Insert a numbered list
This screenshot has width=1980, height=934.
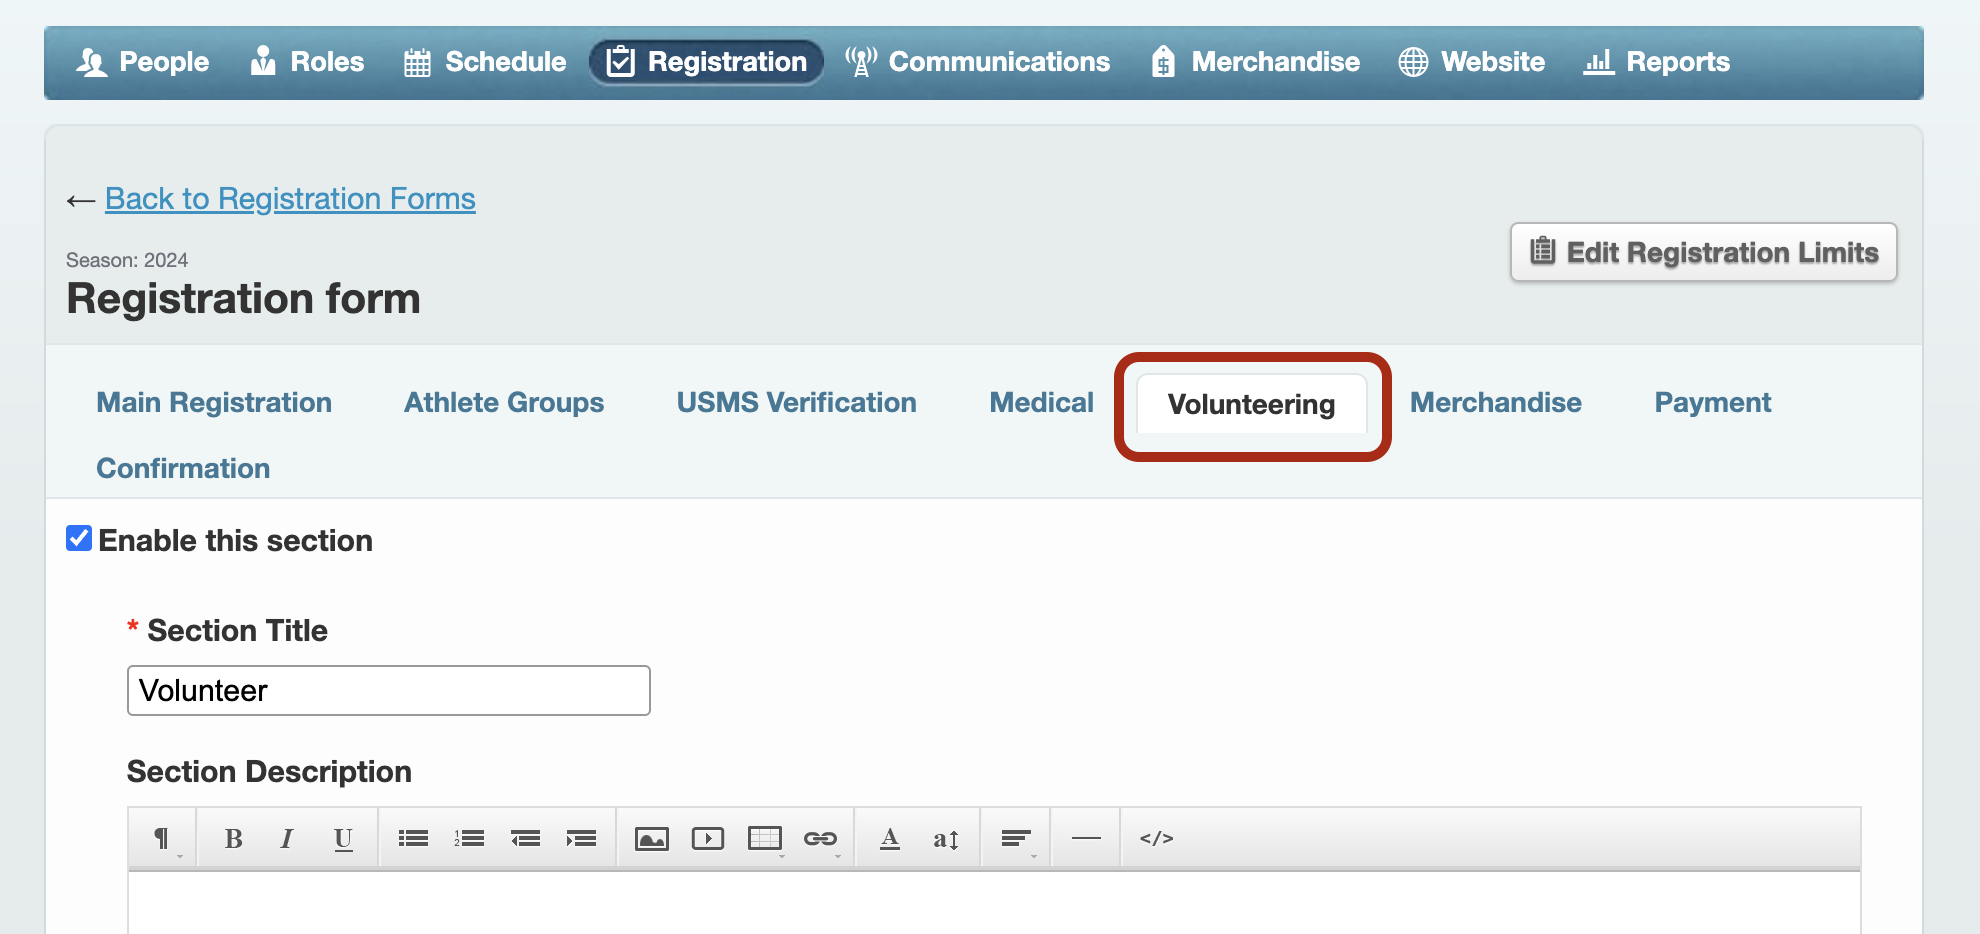469,838
